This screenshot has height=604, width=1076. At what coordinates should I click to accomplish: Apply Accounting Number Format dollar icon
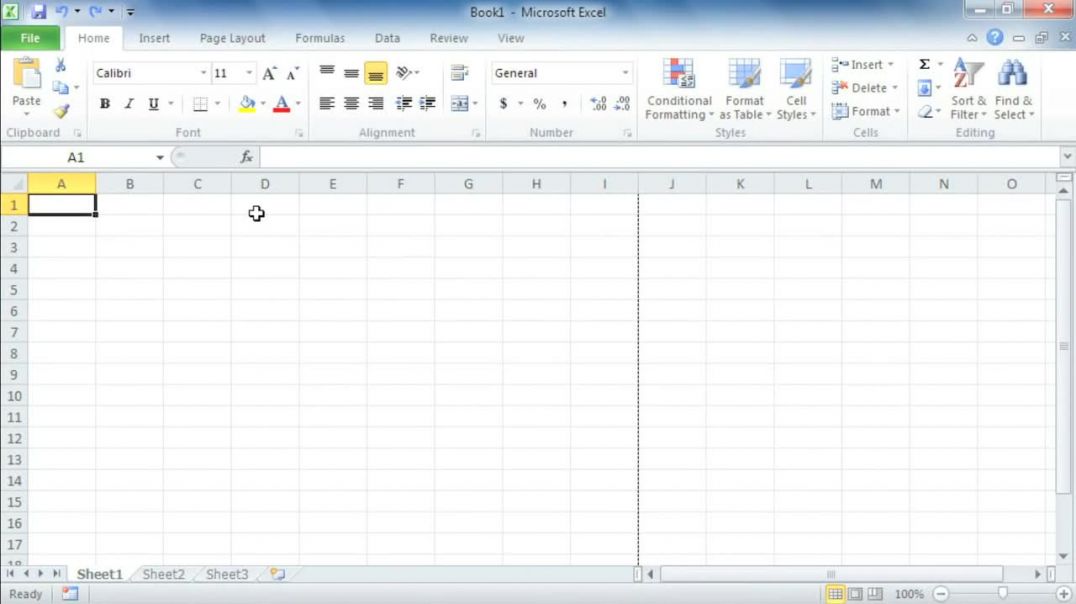tap(503, 104)
